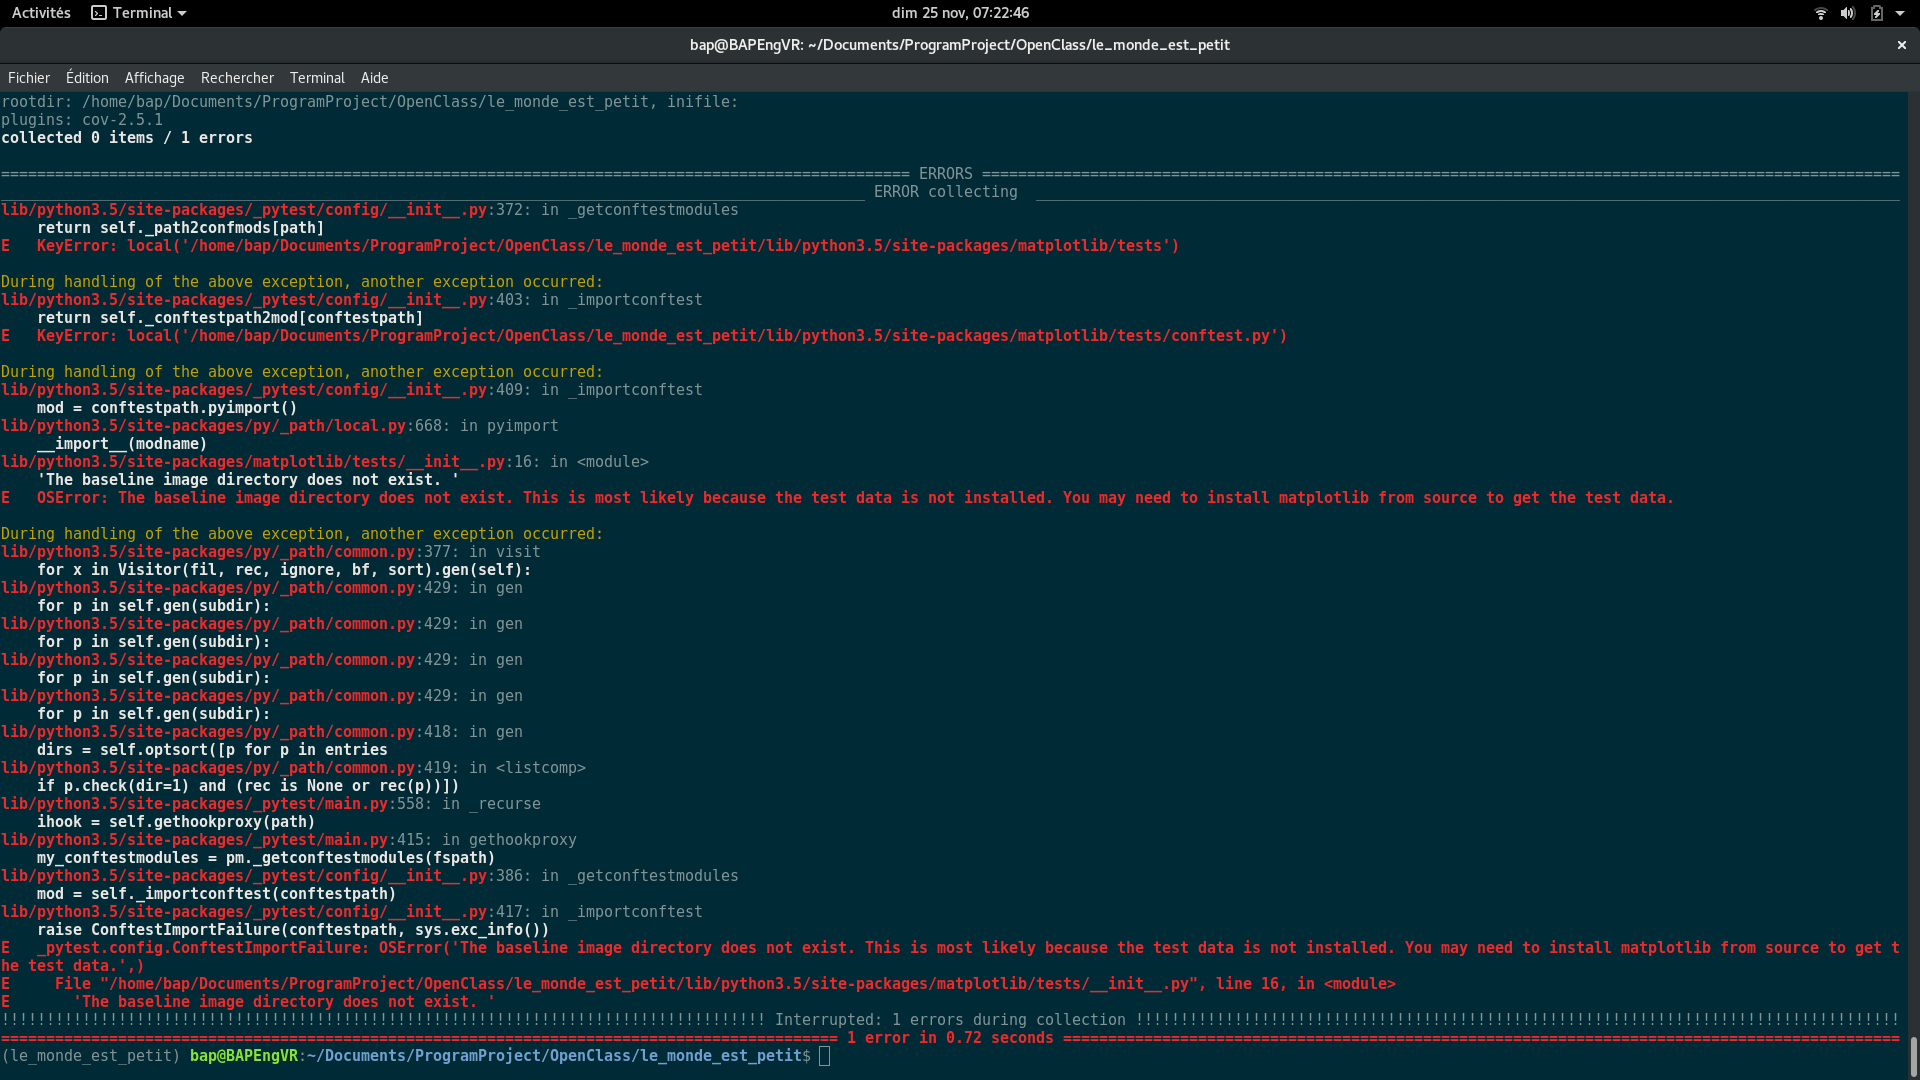Open the Édition menu
The height and width of the screenshot is (1080, 1920).
[86, 77]
